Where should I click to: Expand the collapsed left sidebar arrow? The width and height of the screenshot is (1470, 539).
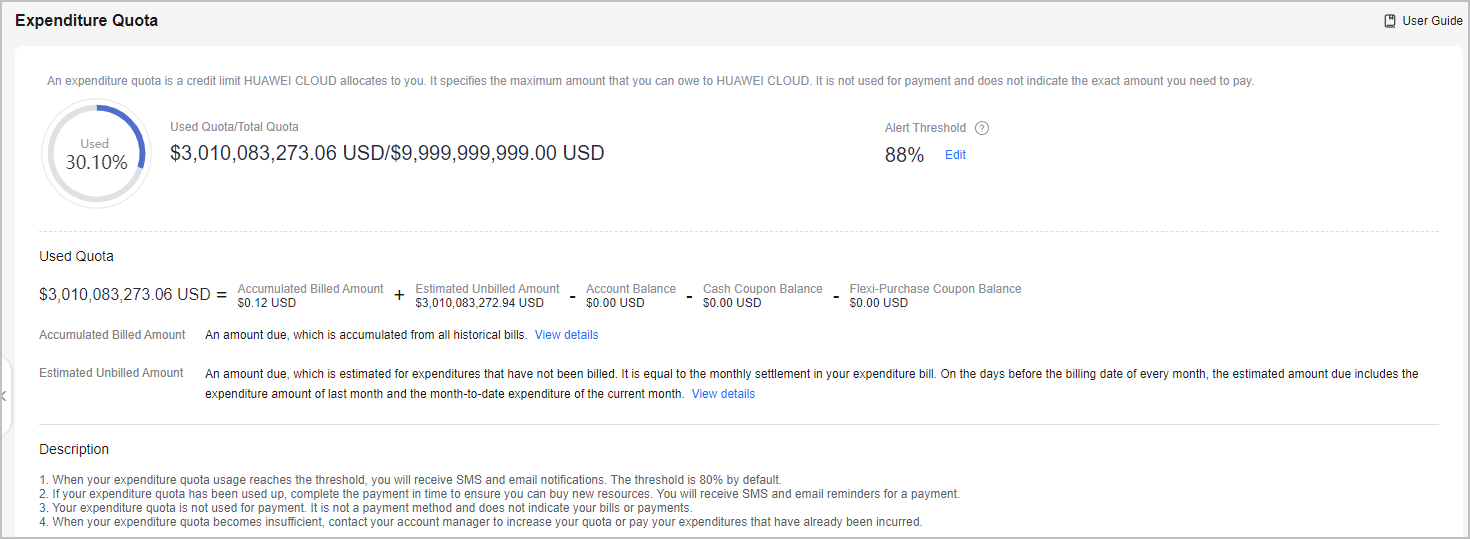point(4,396)
